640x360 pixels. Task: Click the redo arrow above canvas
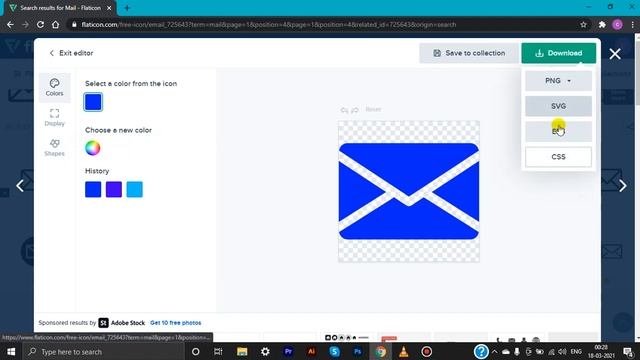[x=355, y=110]
